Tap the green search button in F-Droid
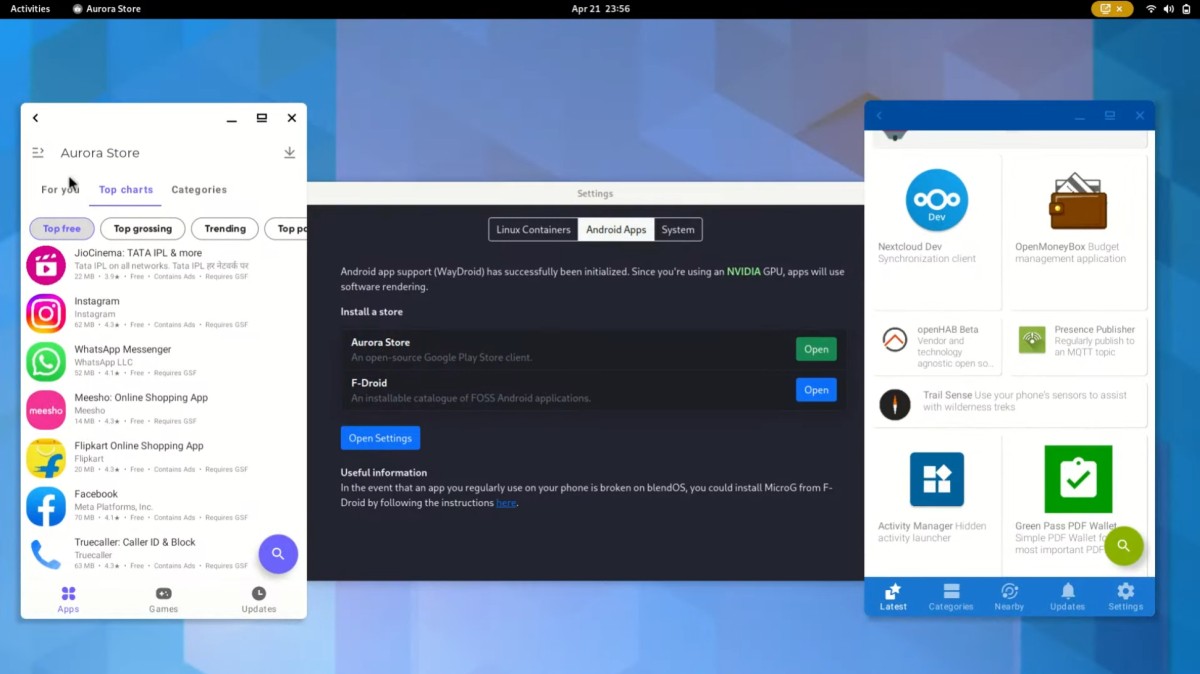Viewport: 1200px width, 674px height. click(x=1123, y=546)
